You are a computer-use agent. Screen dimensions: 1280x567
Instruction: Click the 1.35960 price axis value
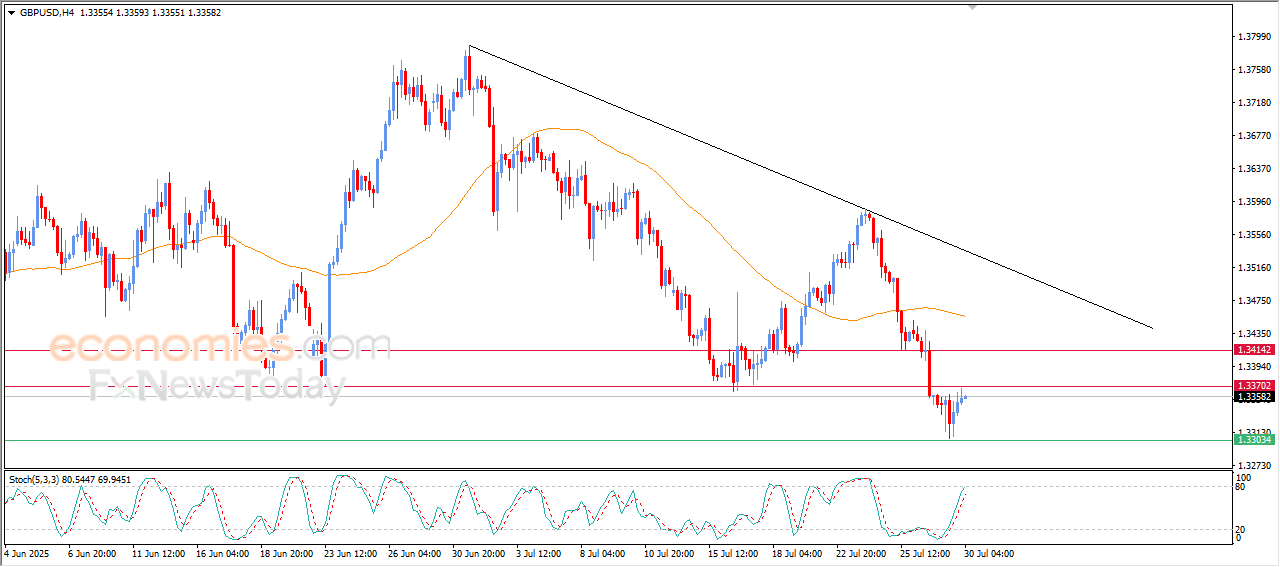1254,202
